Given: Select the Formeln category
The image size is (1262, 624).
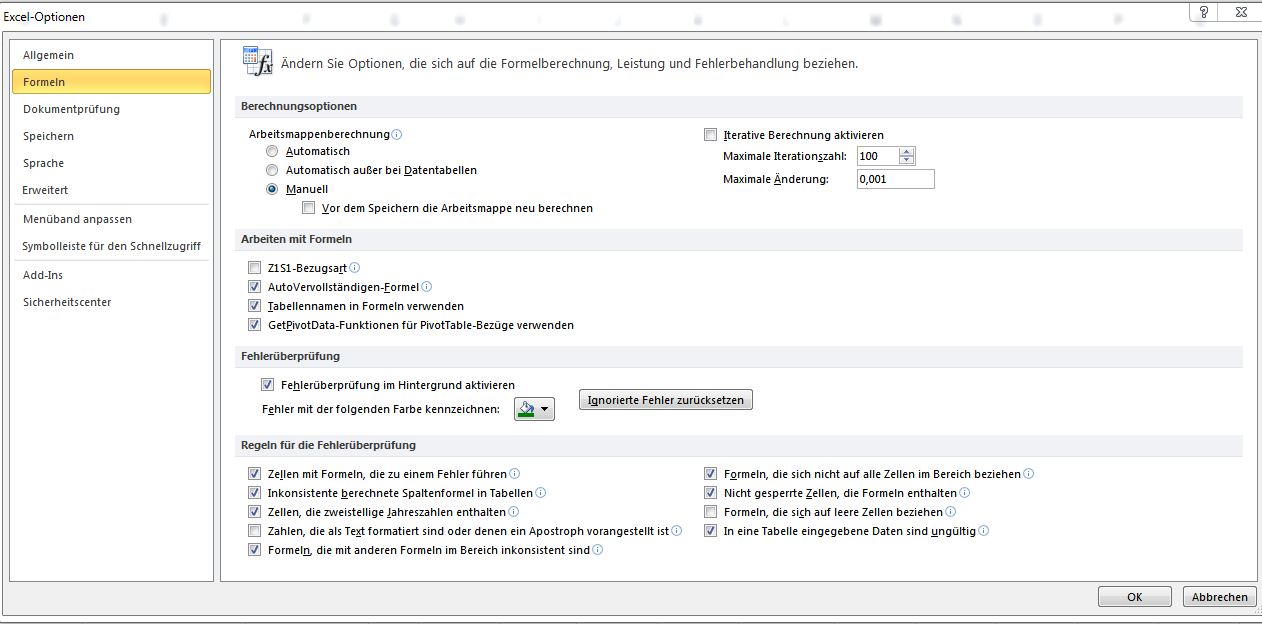Looking at the screenshot, I should (111, 82).
